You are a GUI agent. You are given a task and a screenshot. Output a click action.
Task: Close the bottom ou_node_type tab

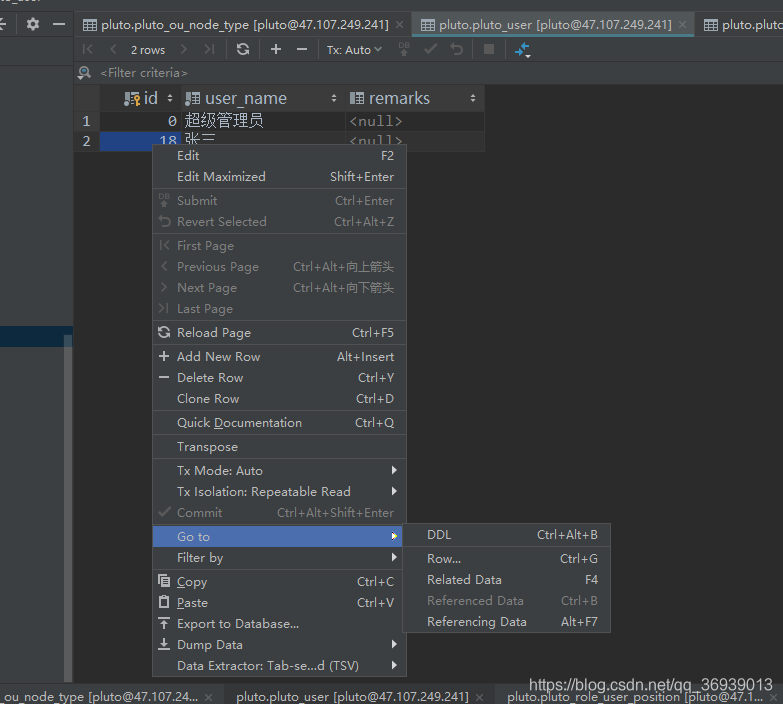[x=209, y=697]
